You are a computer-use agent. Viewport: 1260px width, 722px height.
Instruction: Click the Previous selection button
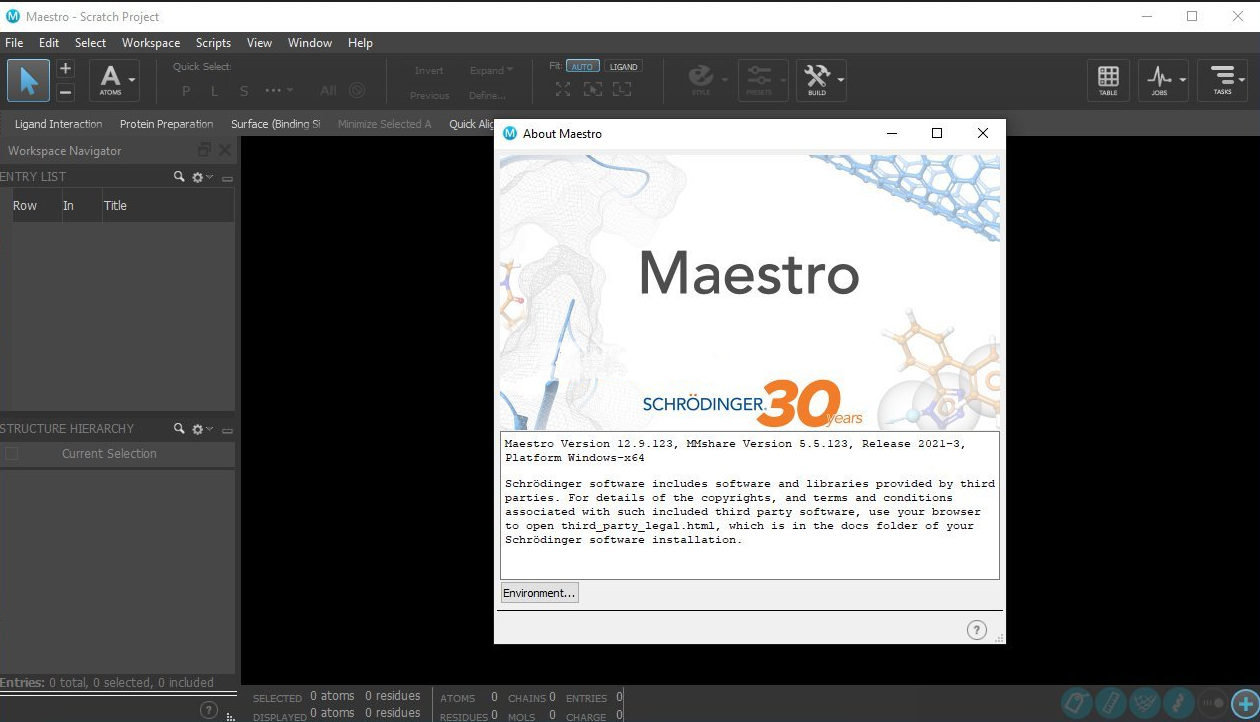click(429, 96)
